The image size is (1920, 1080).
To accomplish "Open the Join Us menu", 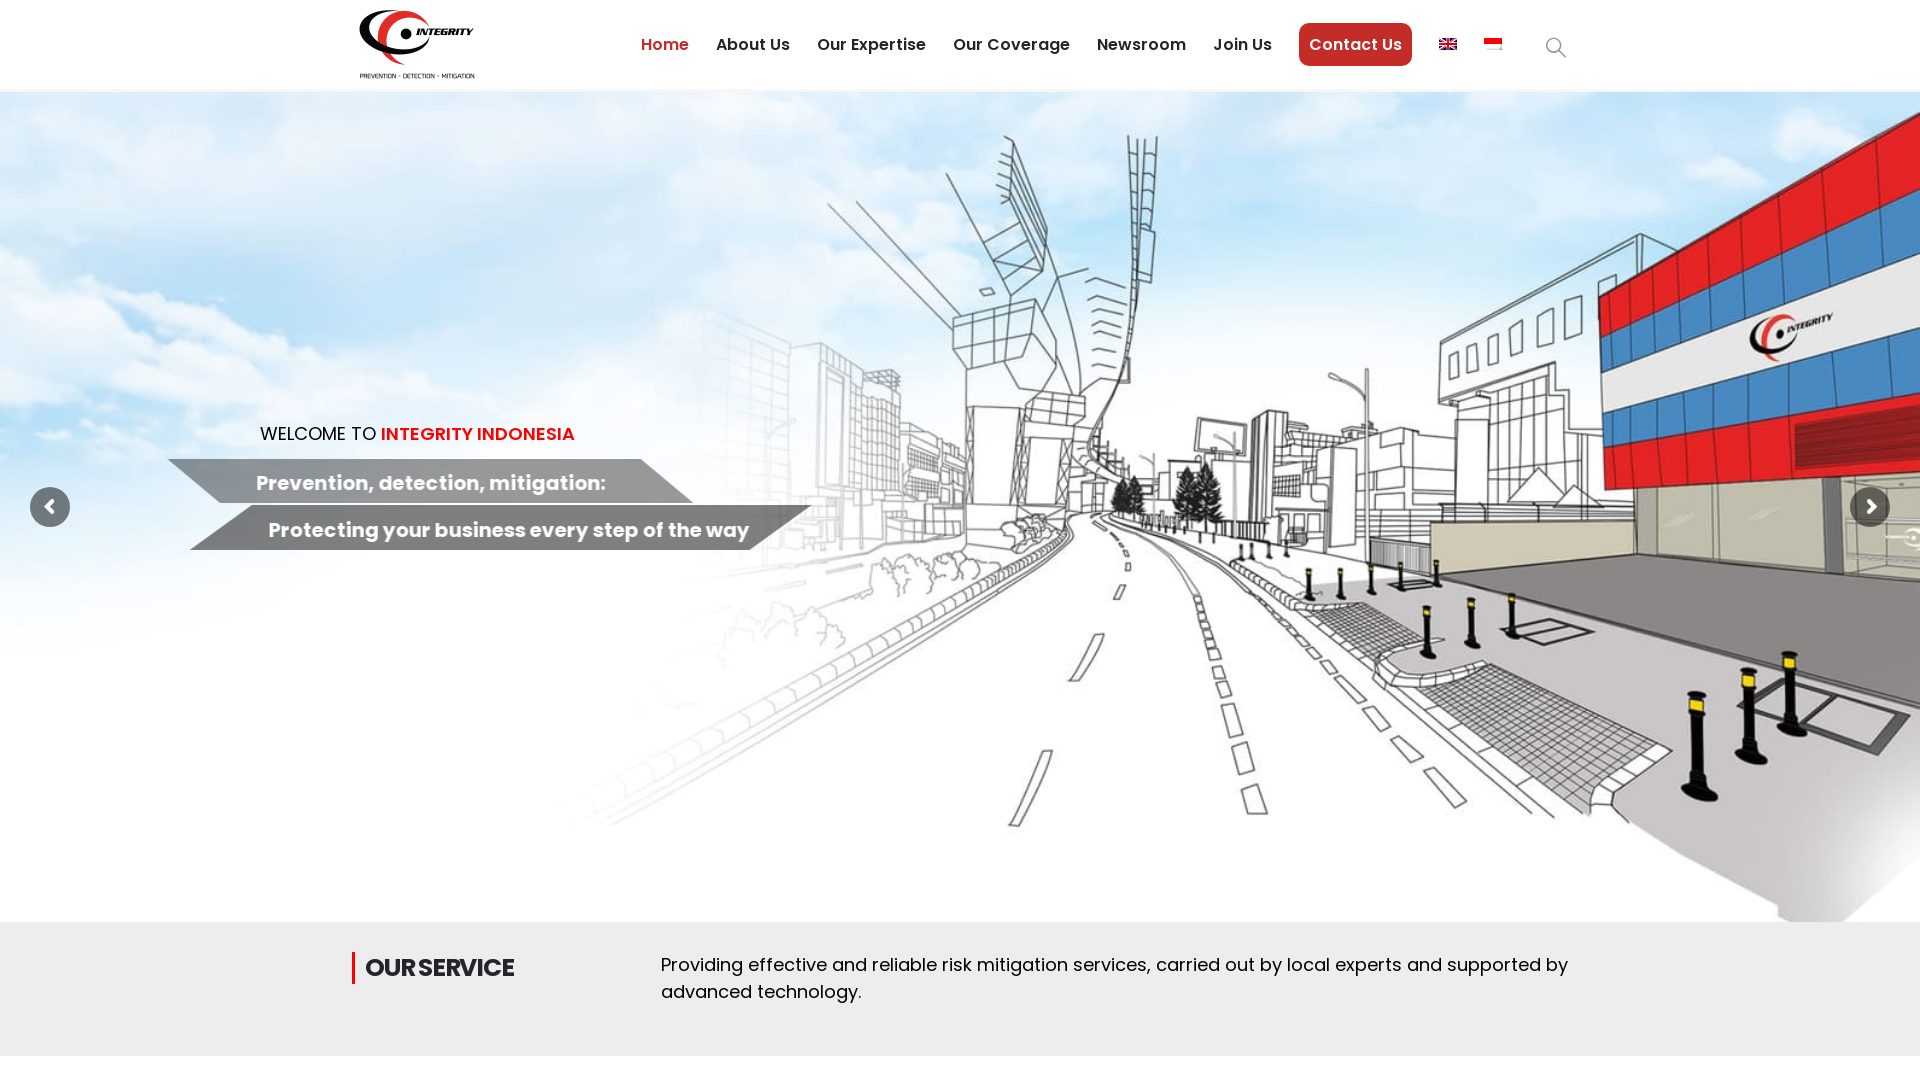I will coord(1242,45).
